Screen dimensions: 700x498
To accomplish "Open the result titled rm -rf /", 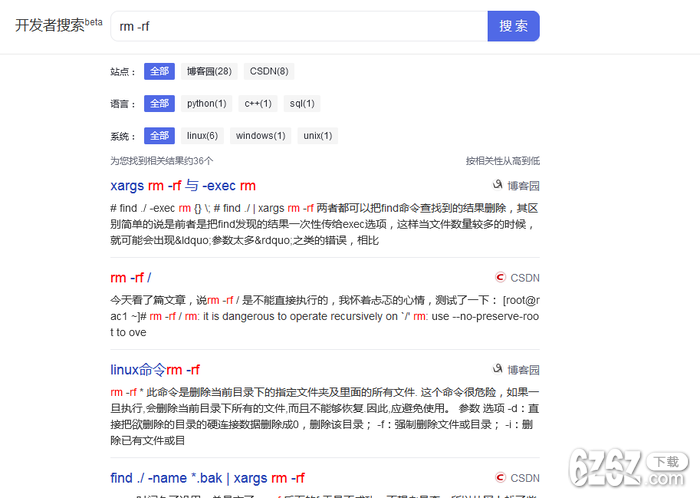I will click(x=131, y=278).
